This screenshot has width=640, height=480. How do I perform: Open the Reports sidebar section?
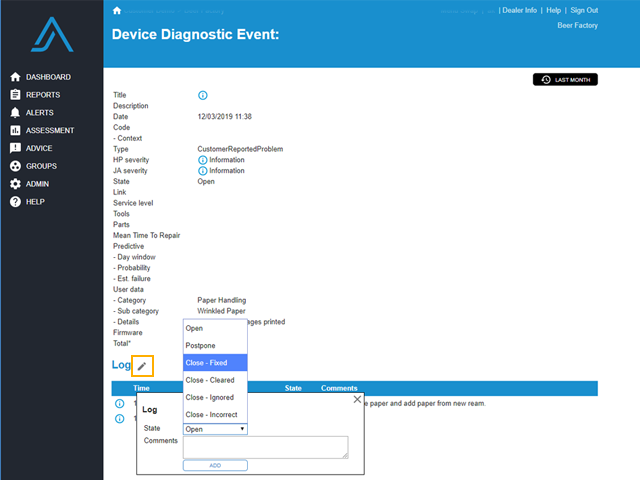pos(43,95)
